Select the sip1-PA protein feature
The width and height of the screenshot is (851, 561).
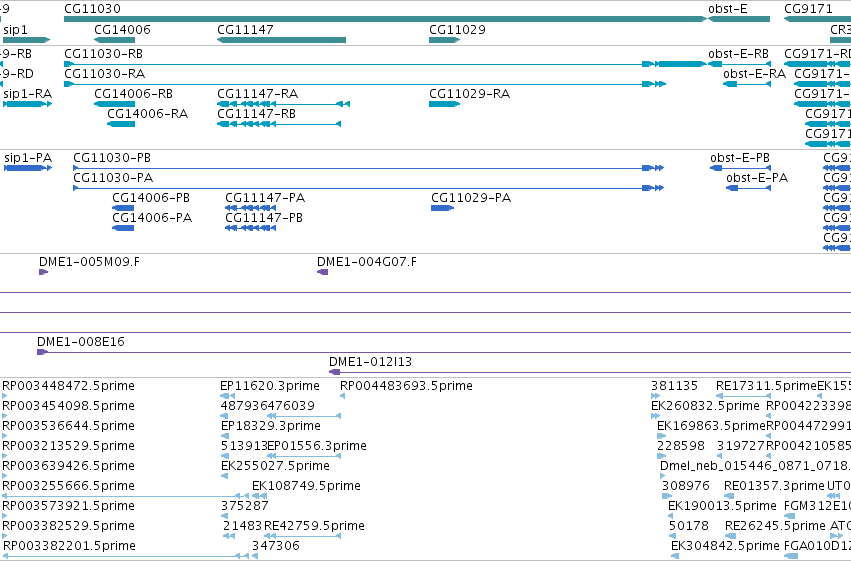pos(28,168)
